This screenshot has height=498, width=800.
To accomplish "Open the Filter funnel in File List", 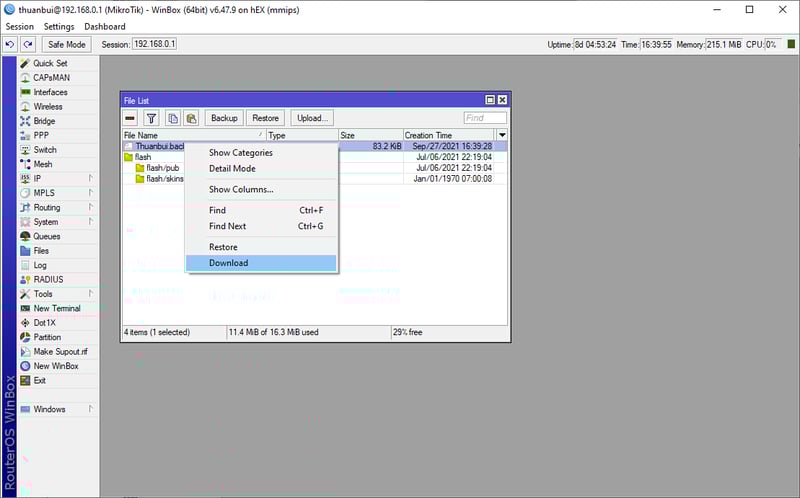I will click(152, 118).
